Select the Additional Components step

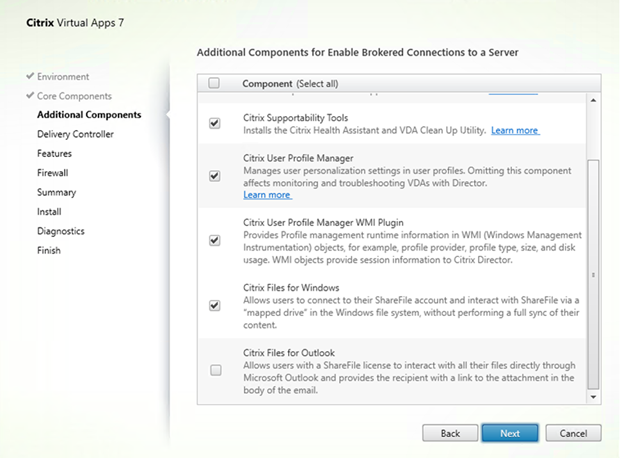coord(89,115)
